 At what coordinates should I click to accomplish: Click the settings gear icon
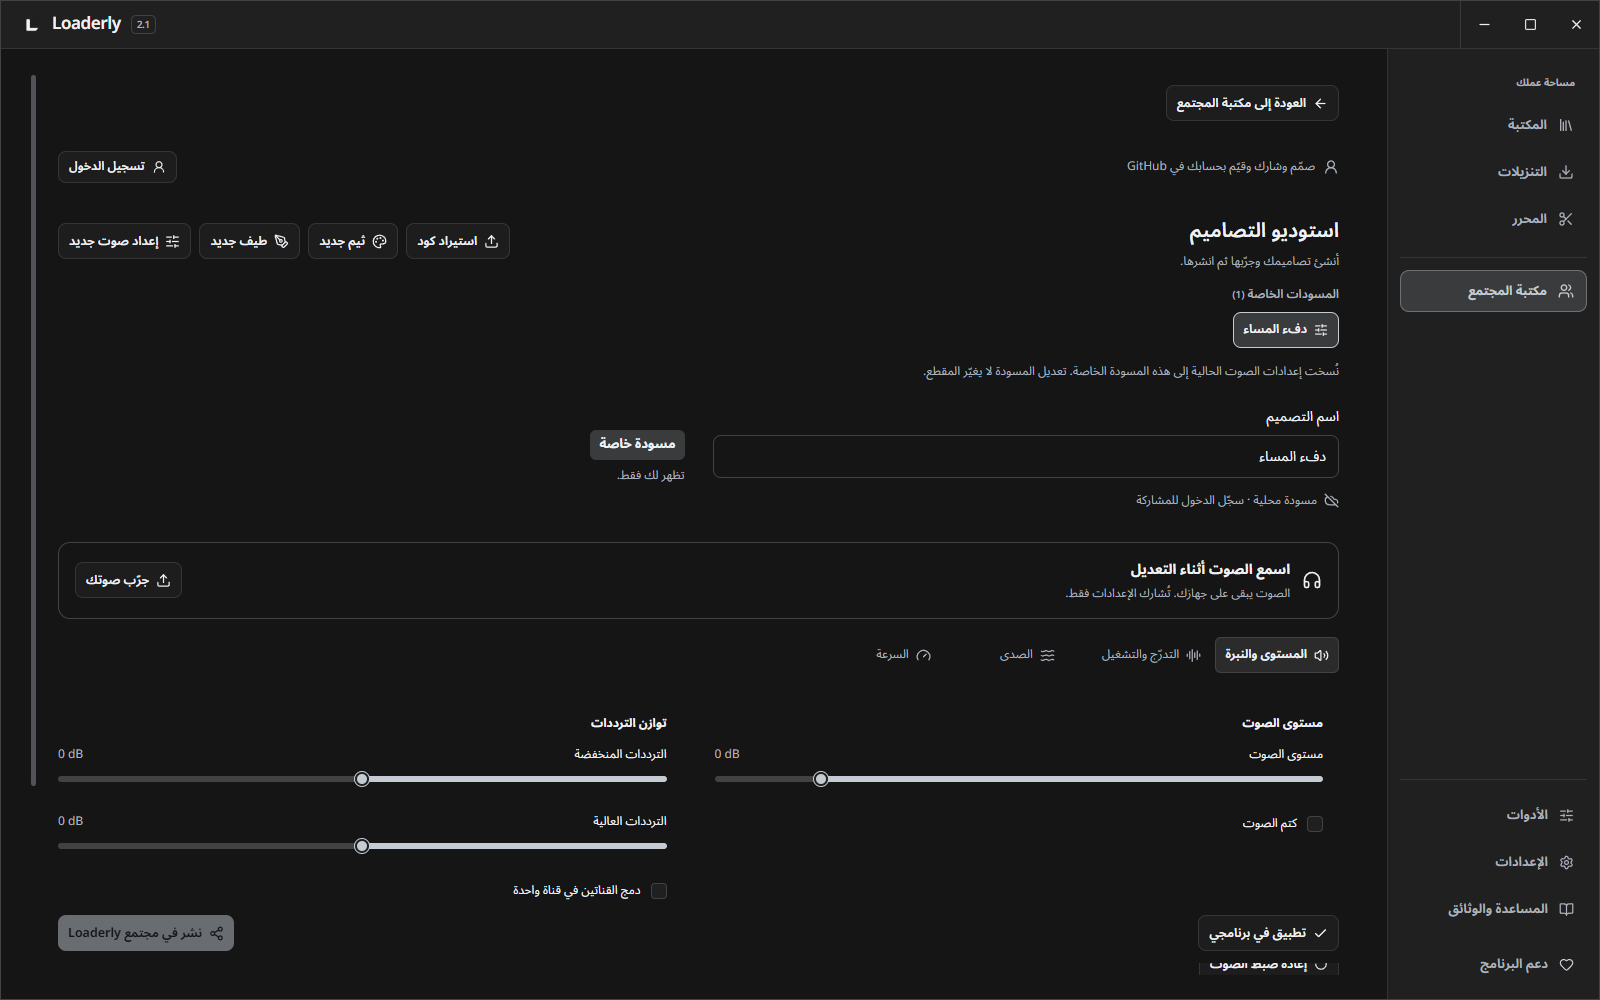pyautogui.click(x=1566, y=862)
